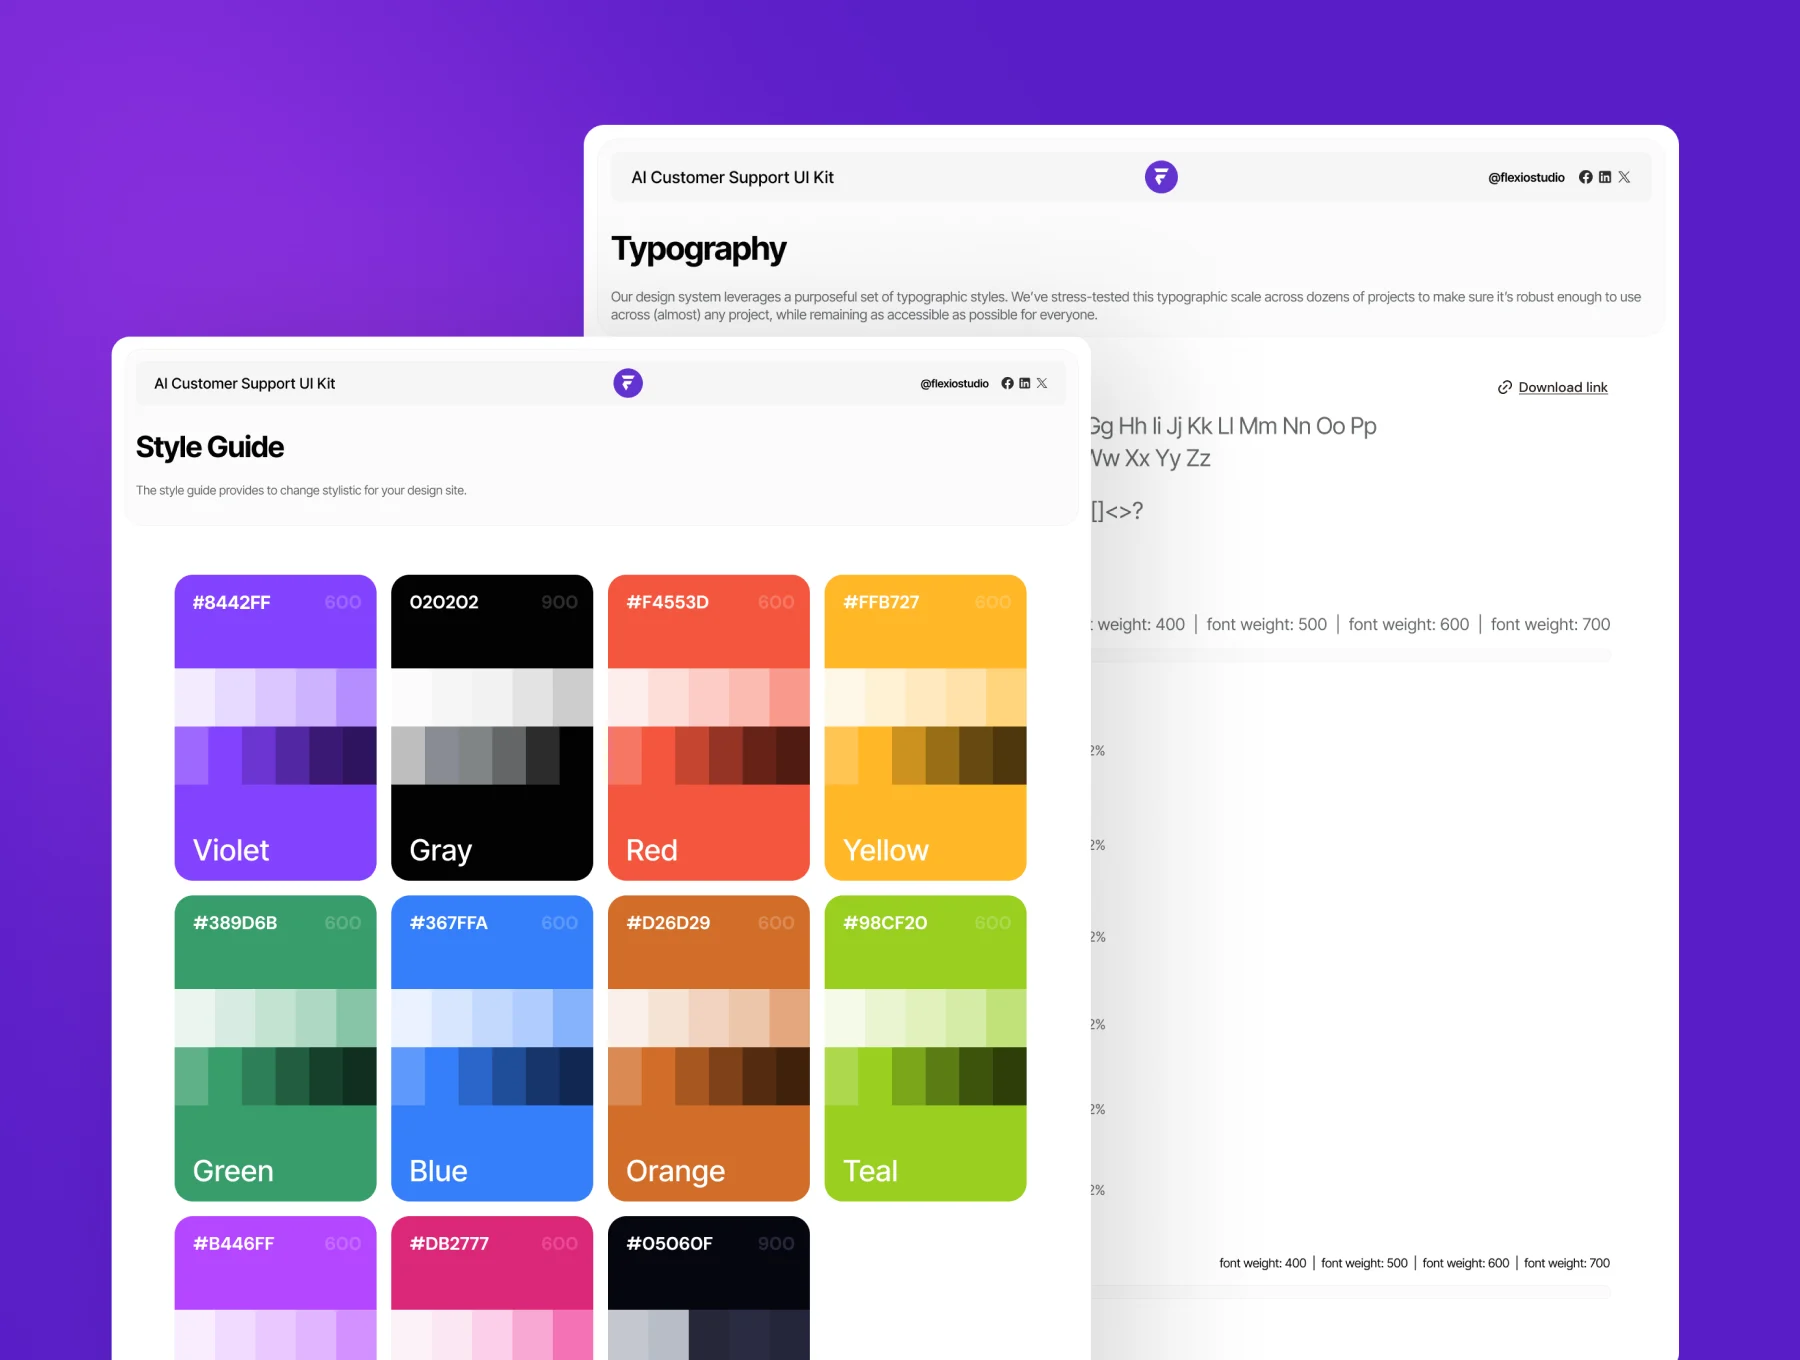Pick the lightest tint in the Blue card
1800x1360 pixels.
pyautogui.click(x=411, y=1018)
